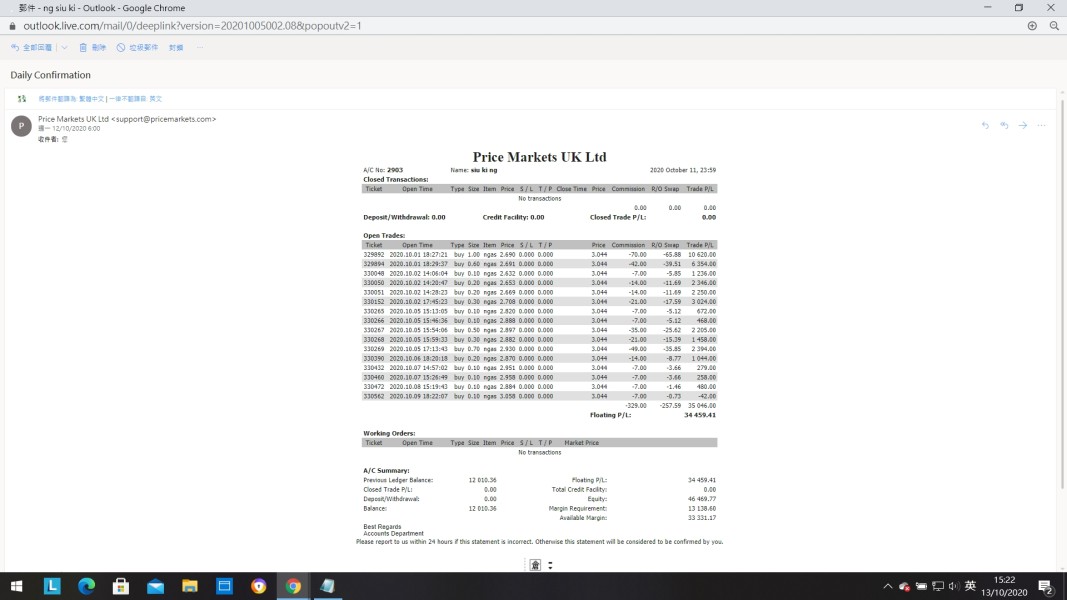Reply using the single arrow icon in header
Screen dimensions: 1067x600
985,125
